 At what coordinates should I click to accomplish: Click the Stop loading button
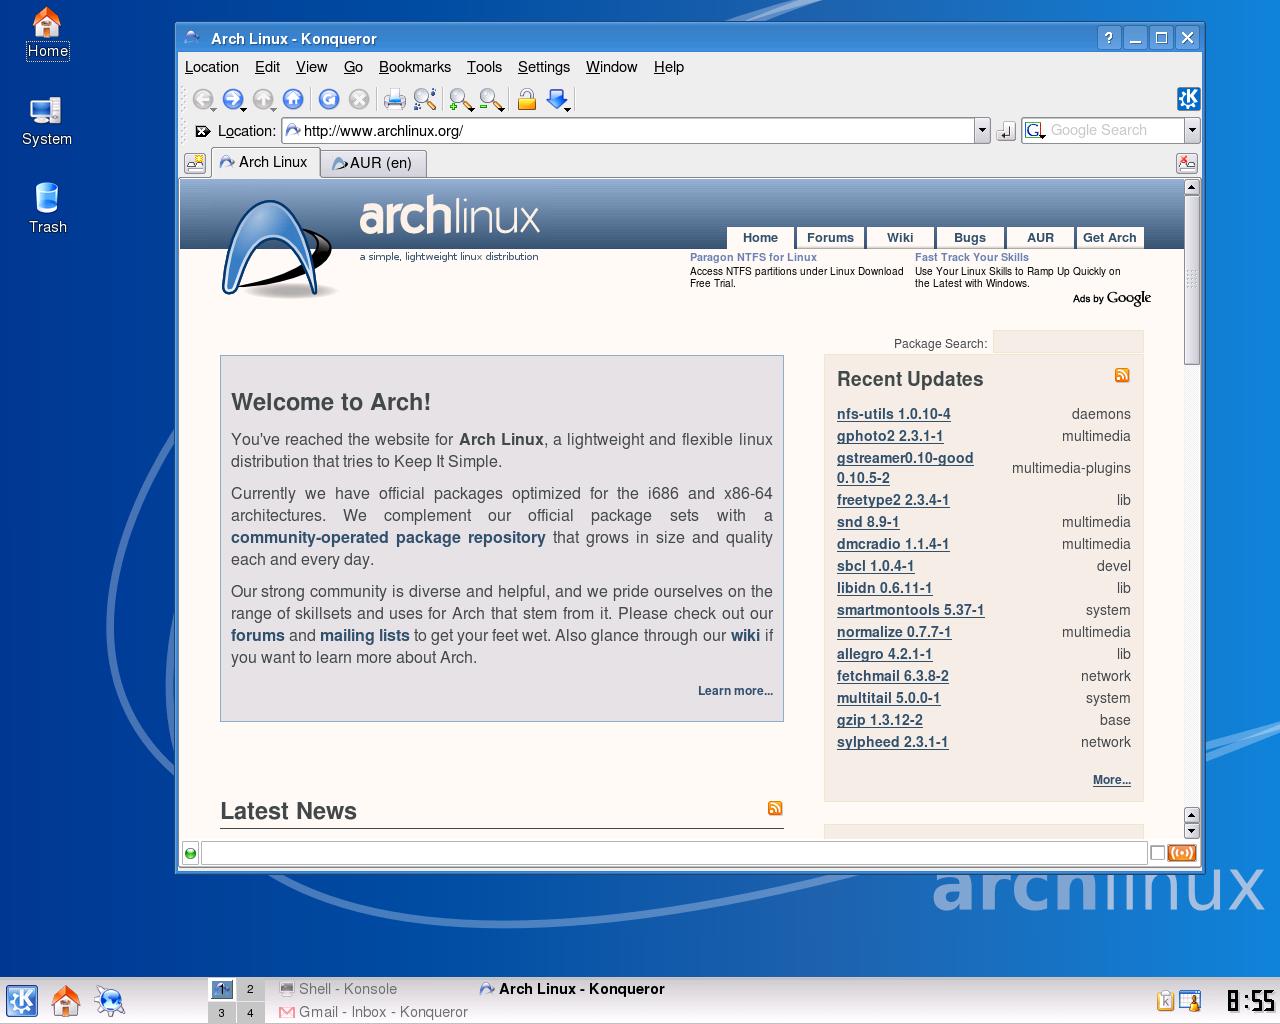click(x=359, y=99)
